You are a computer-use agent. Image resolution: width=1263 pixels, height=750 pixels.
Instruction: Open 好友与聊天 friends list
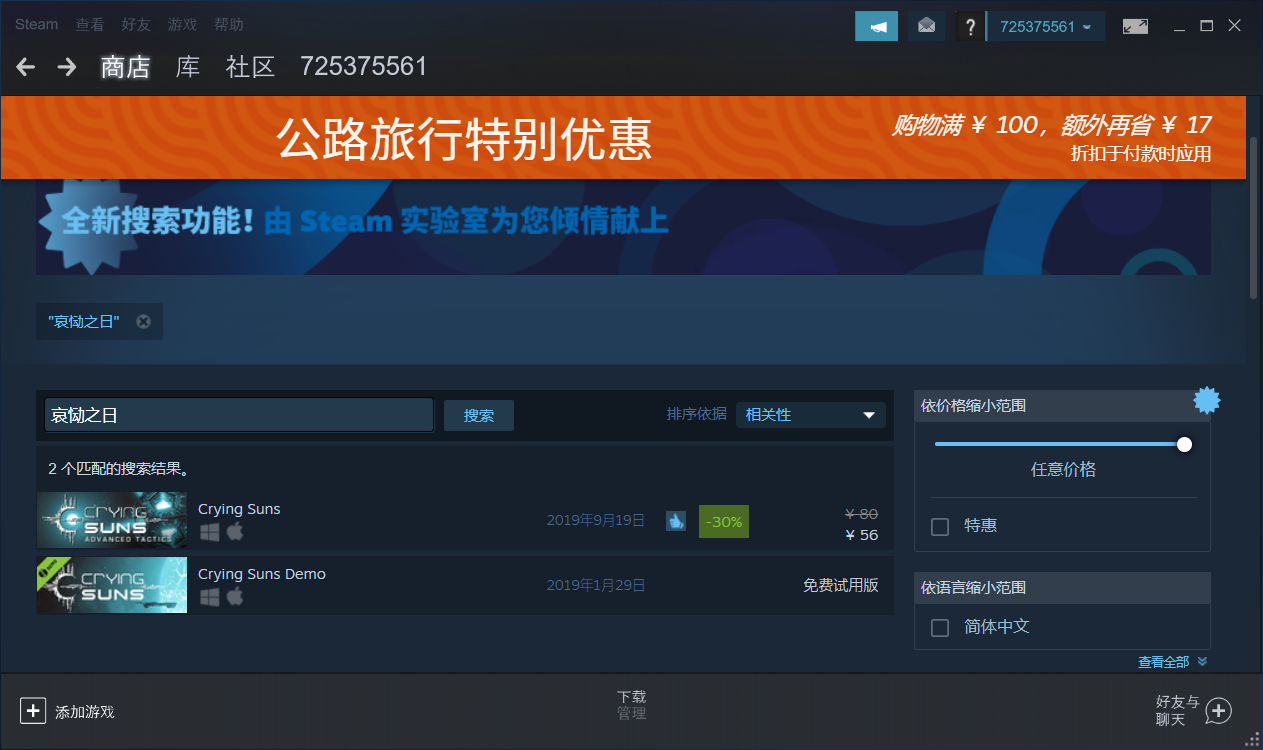click(x=1177, y=711)
